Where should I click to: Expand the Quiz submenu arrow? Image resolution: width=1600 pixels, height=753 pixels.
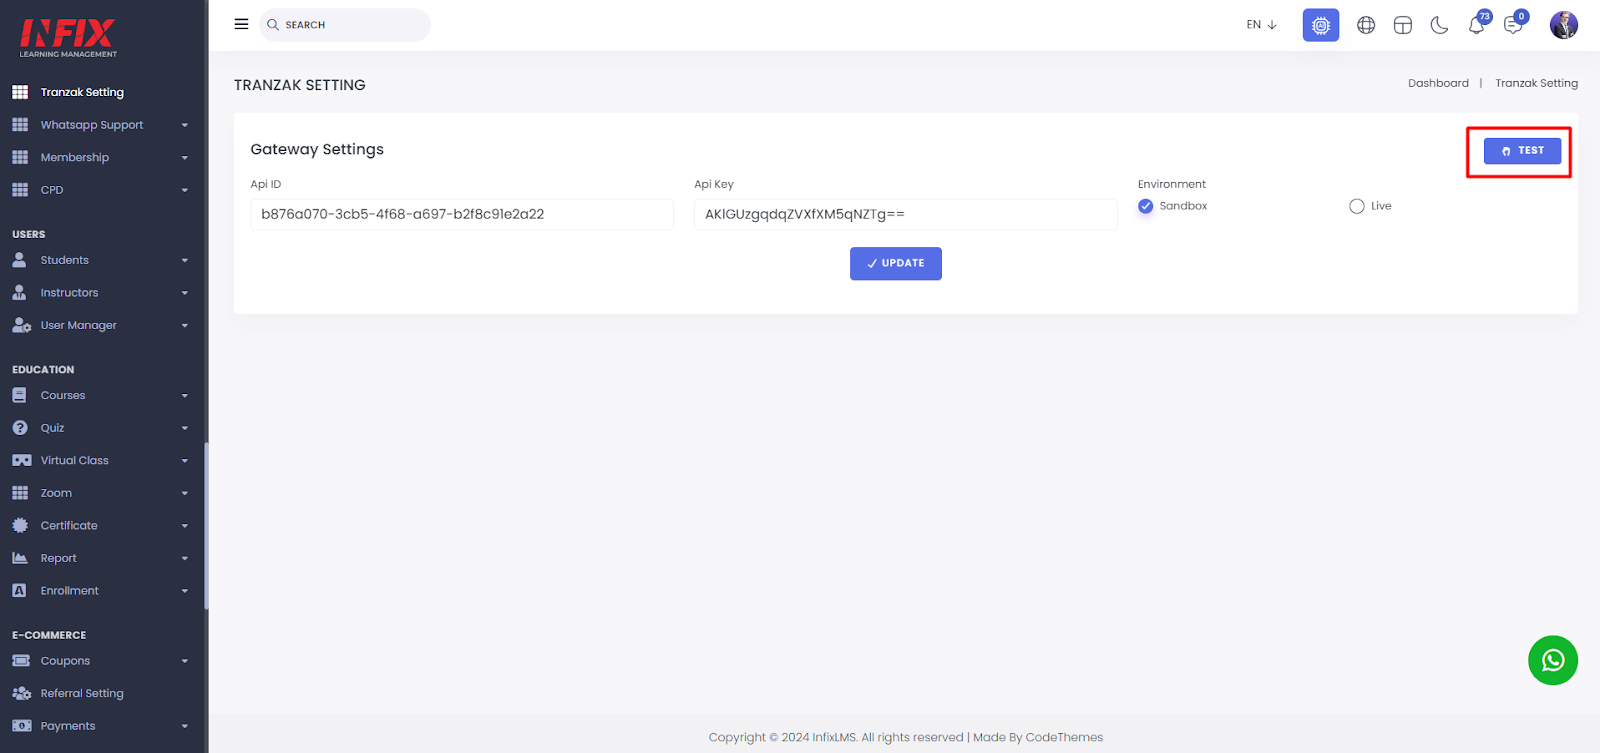pos(185,429)
